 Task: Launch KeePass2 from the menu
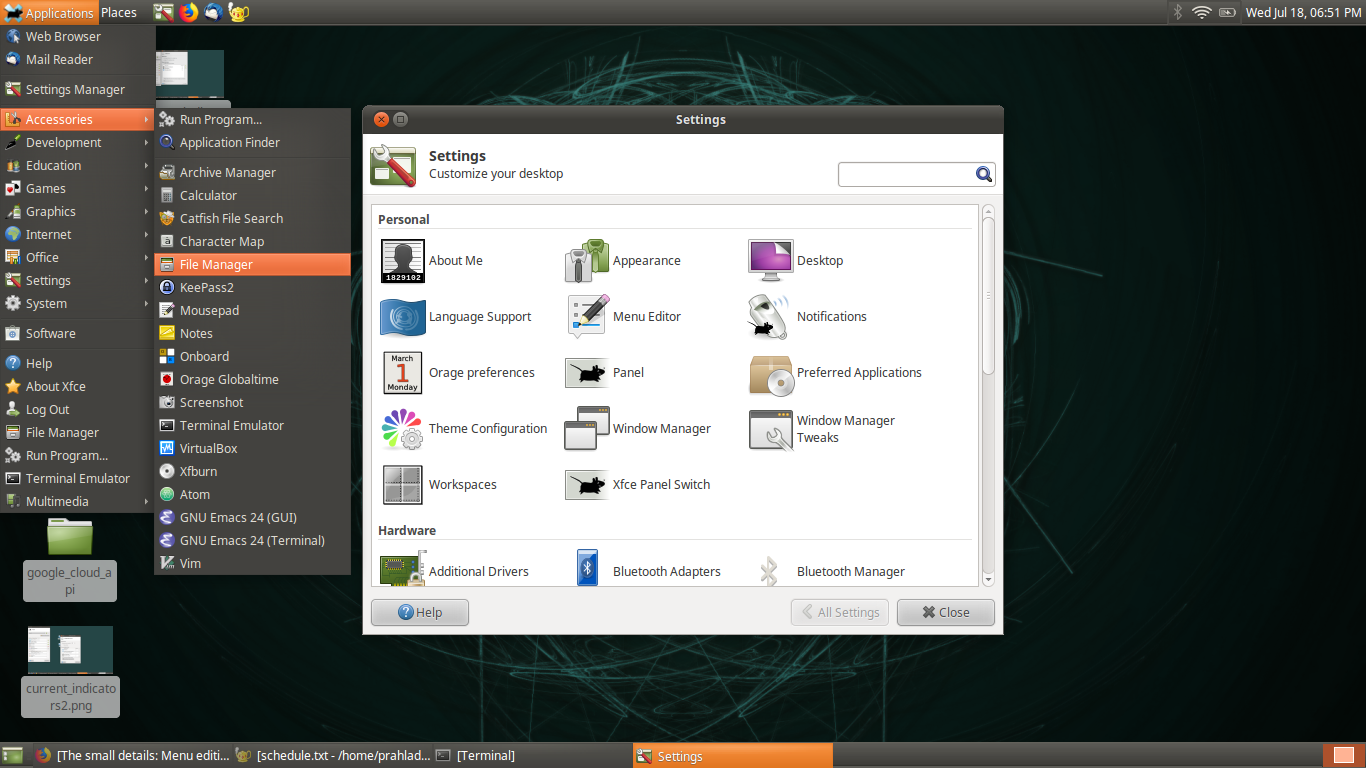(253, 287)
